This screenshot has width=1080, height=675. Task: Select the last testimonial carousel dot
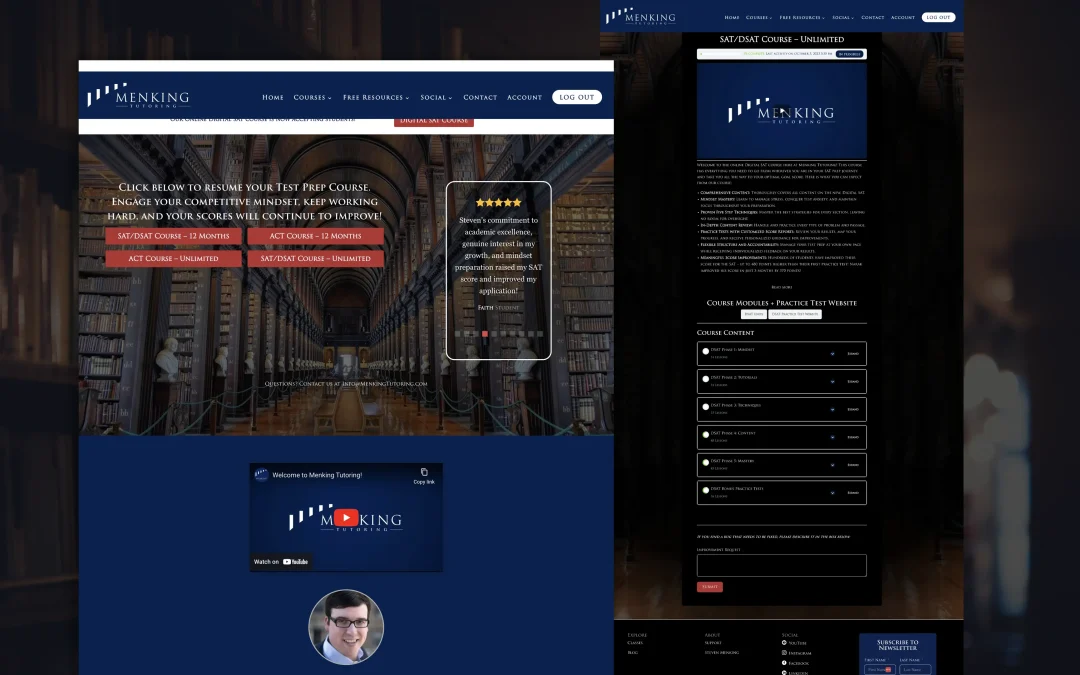[x=540, y=334]
